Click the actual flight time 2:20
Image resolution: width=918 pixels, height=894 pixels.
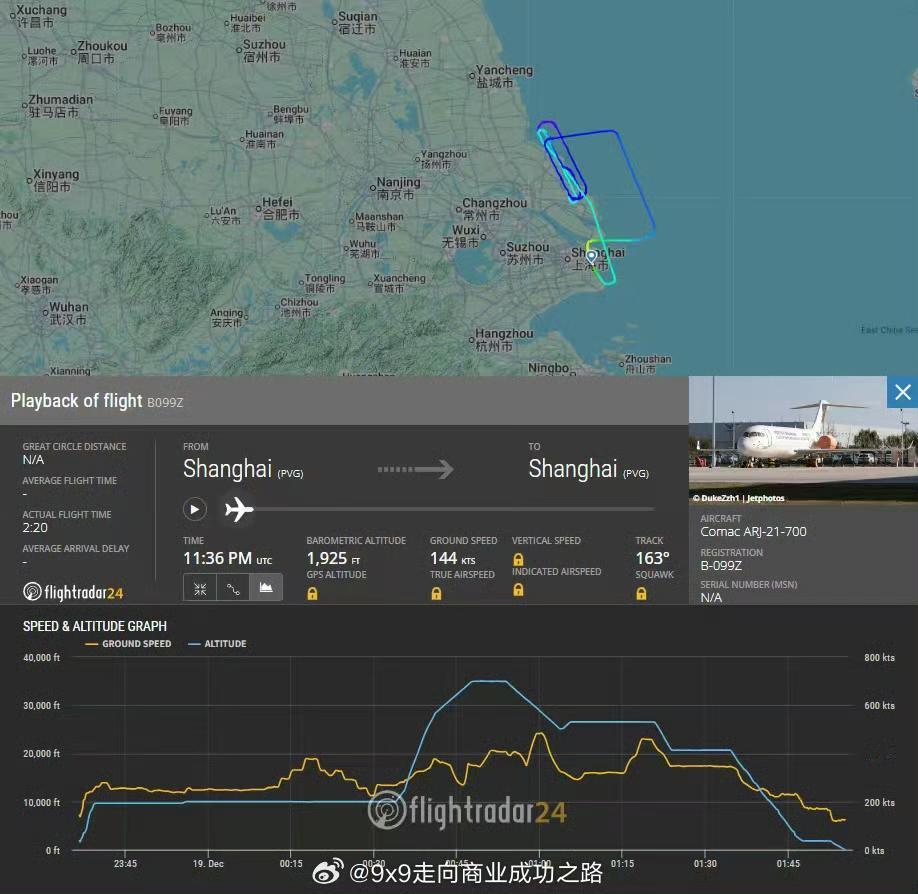pyautogui.click(x=35, y=528)
